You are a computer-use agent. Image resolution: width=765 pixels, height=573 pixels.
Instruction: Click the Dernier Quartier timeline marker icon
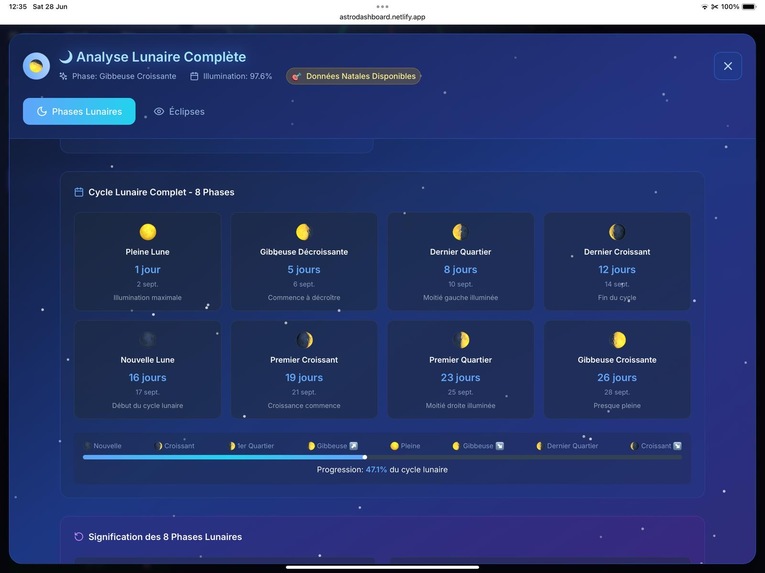540,446
